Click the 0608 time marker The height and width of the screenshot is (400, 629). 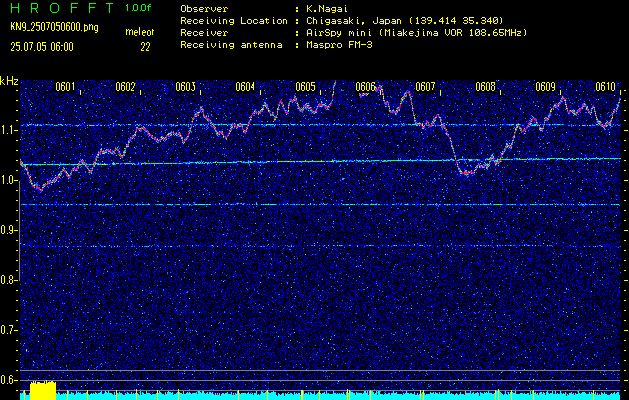[485, 87]
